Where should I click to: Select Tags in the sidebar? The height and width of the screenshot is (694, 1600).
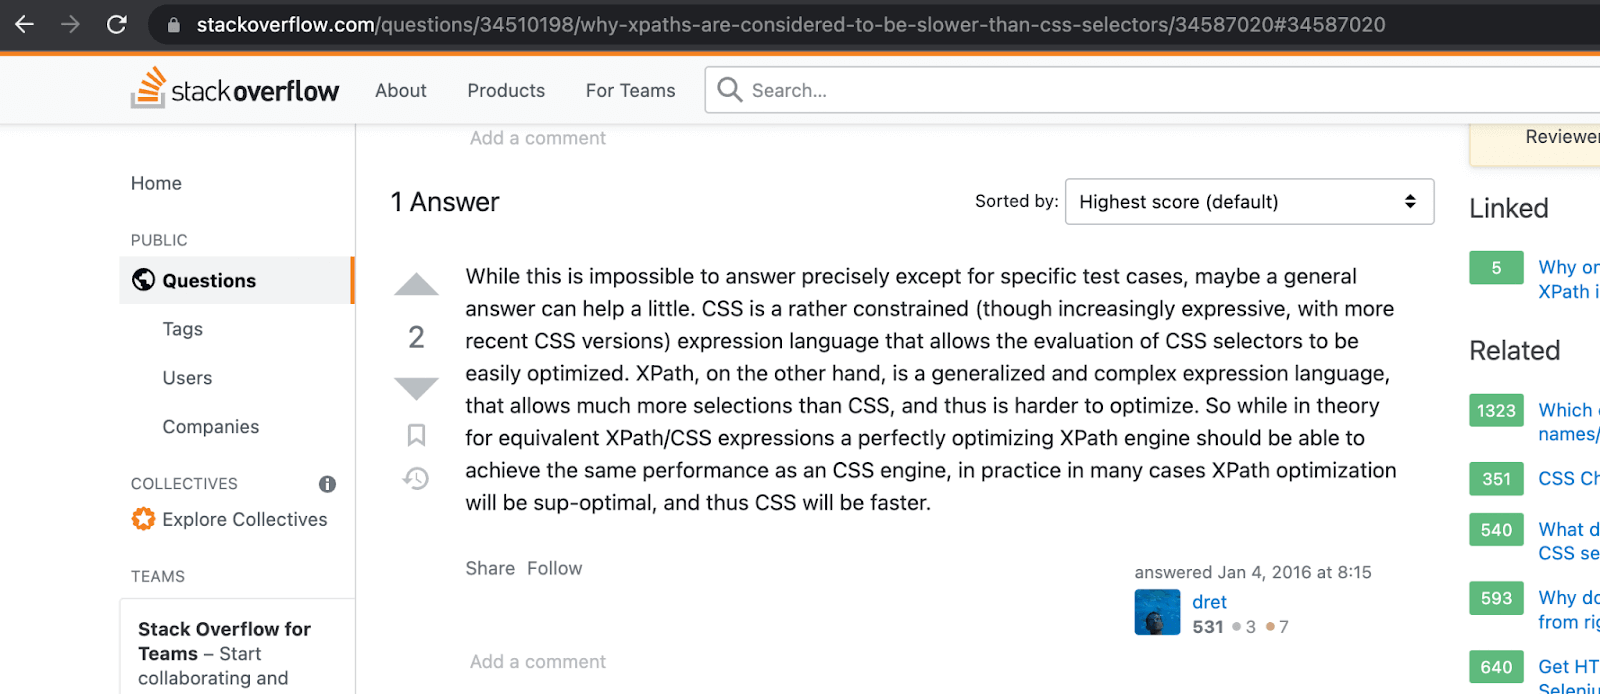click(x=183, y=329)
